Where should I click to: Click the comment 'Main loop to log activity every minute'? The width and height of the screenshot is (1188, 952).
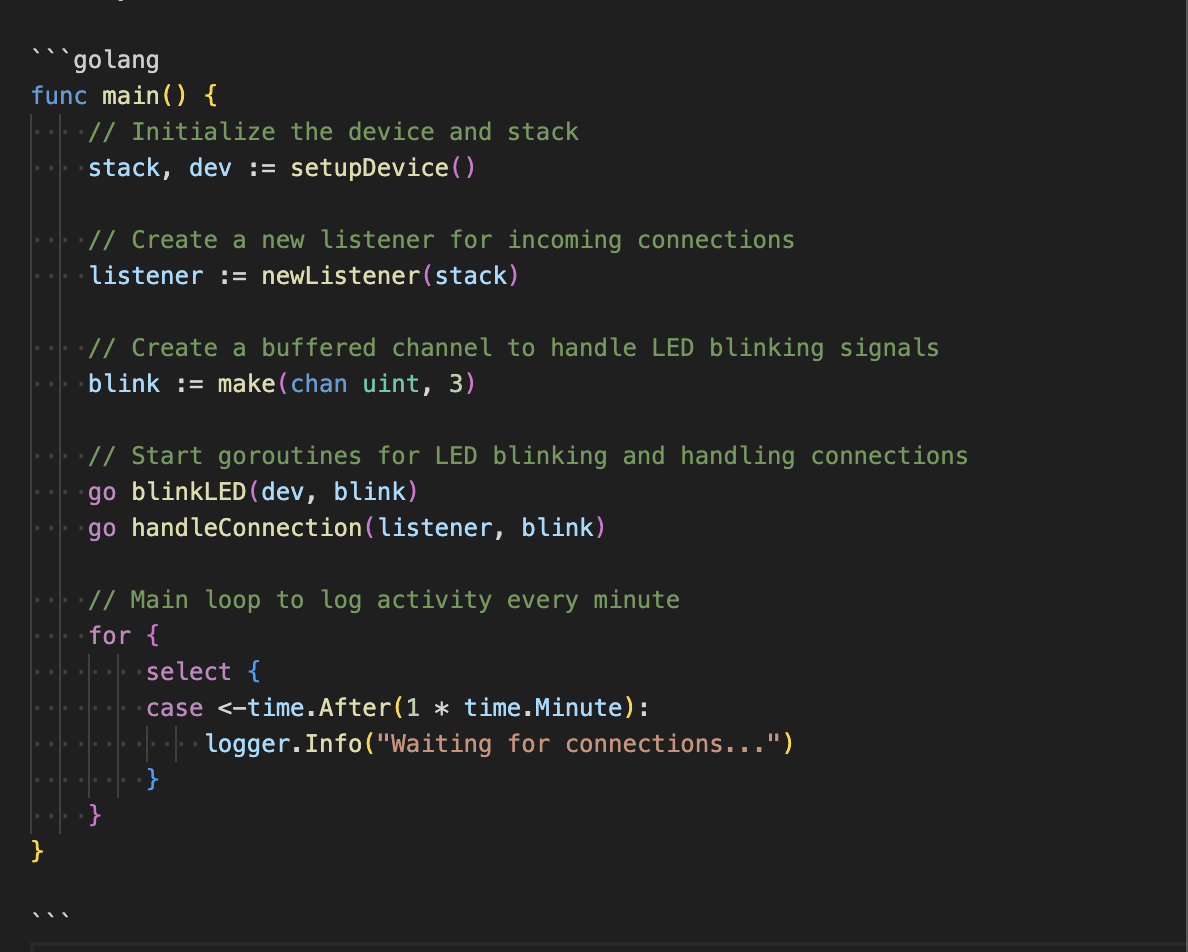pos(384,600)
